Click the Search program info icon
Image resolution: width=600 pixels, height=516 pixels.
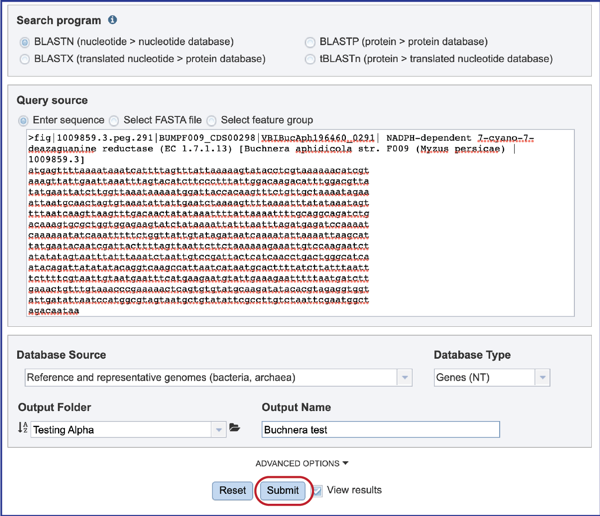tap(112, 20)
